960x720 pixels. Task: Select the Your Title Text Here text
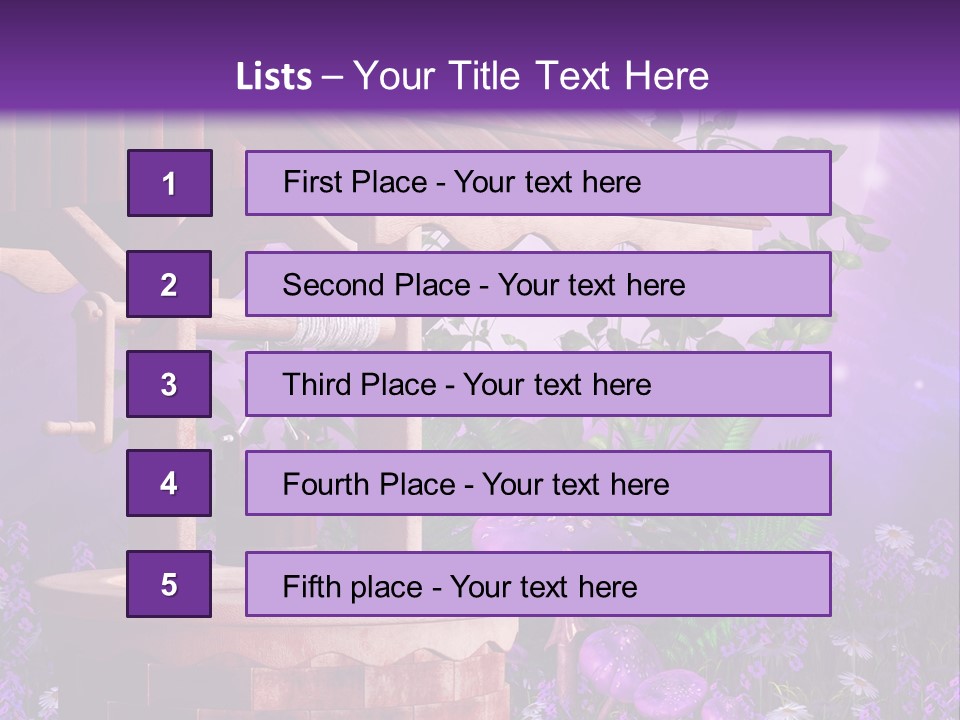click(531, 76)
